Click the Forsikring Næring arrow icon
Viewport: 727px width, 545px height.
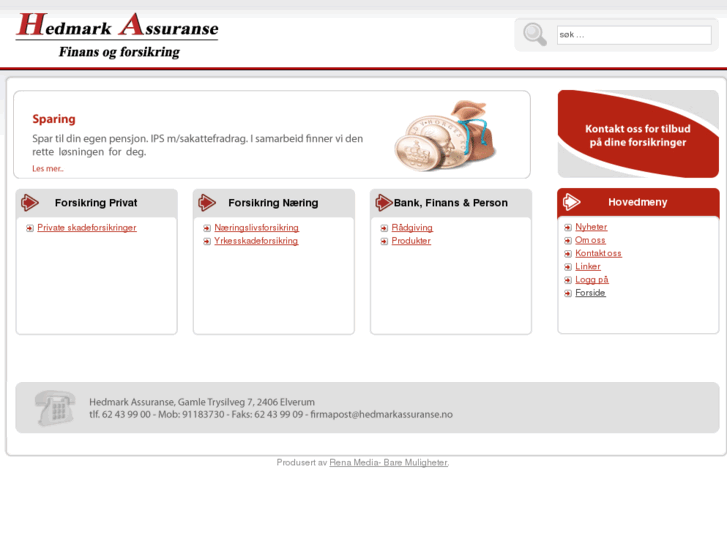207,203
